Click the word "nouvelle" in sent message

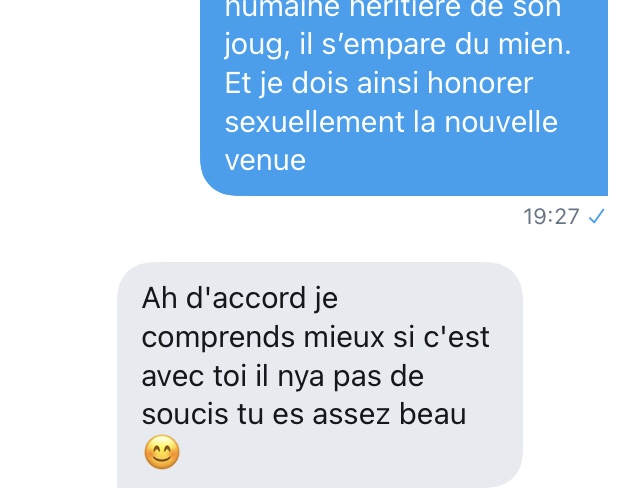(501, 122)
